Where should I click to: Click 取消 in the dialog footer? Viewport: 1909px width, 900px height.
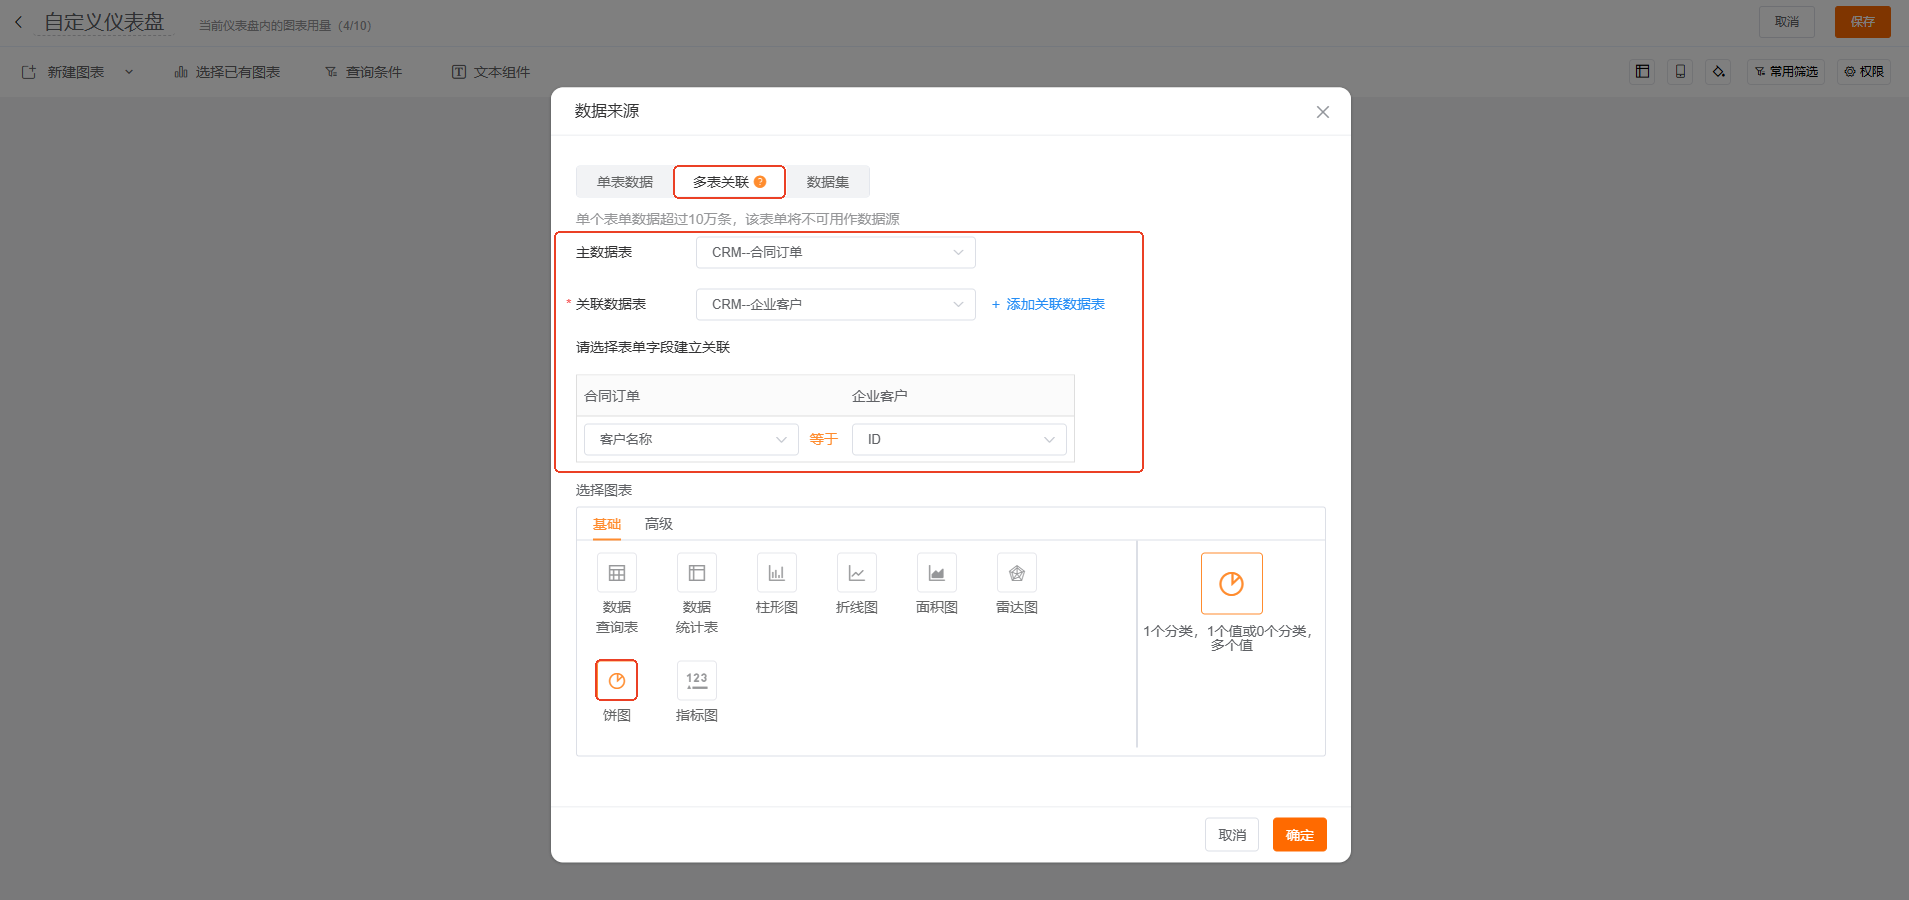[1231, 835]
